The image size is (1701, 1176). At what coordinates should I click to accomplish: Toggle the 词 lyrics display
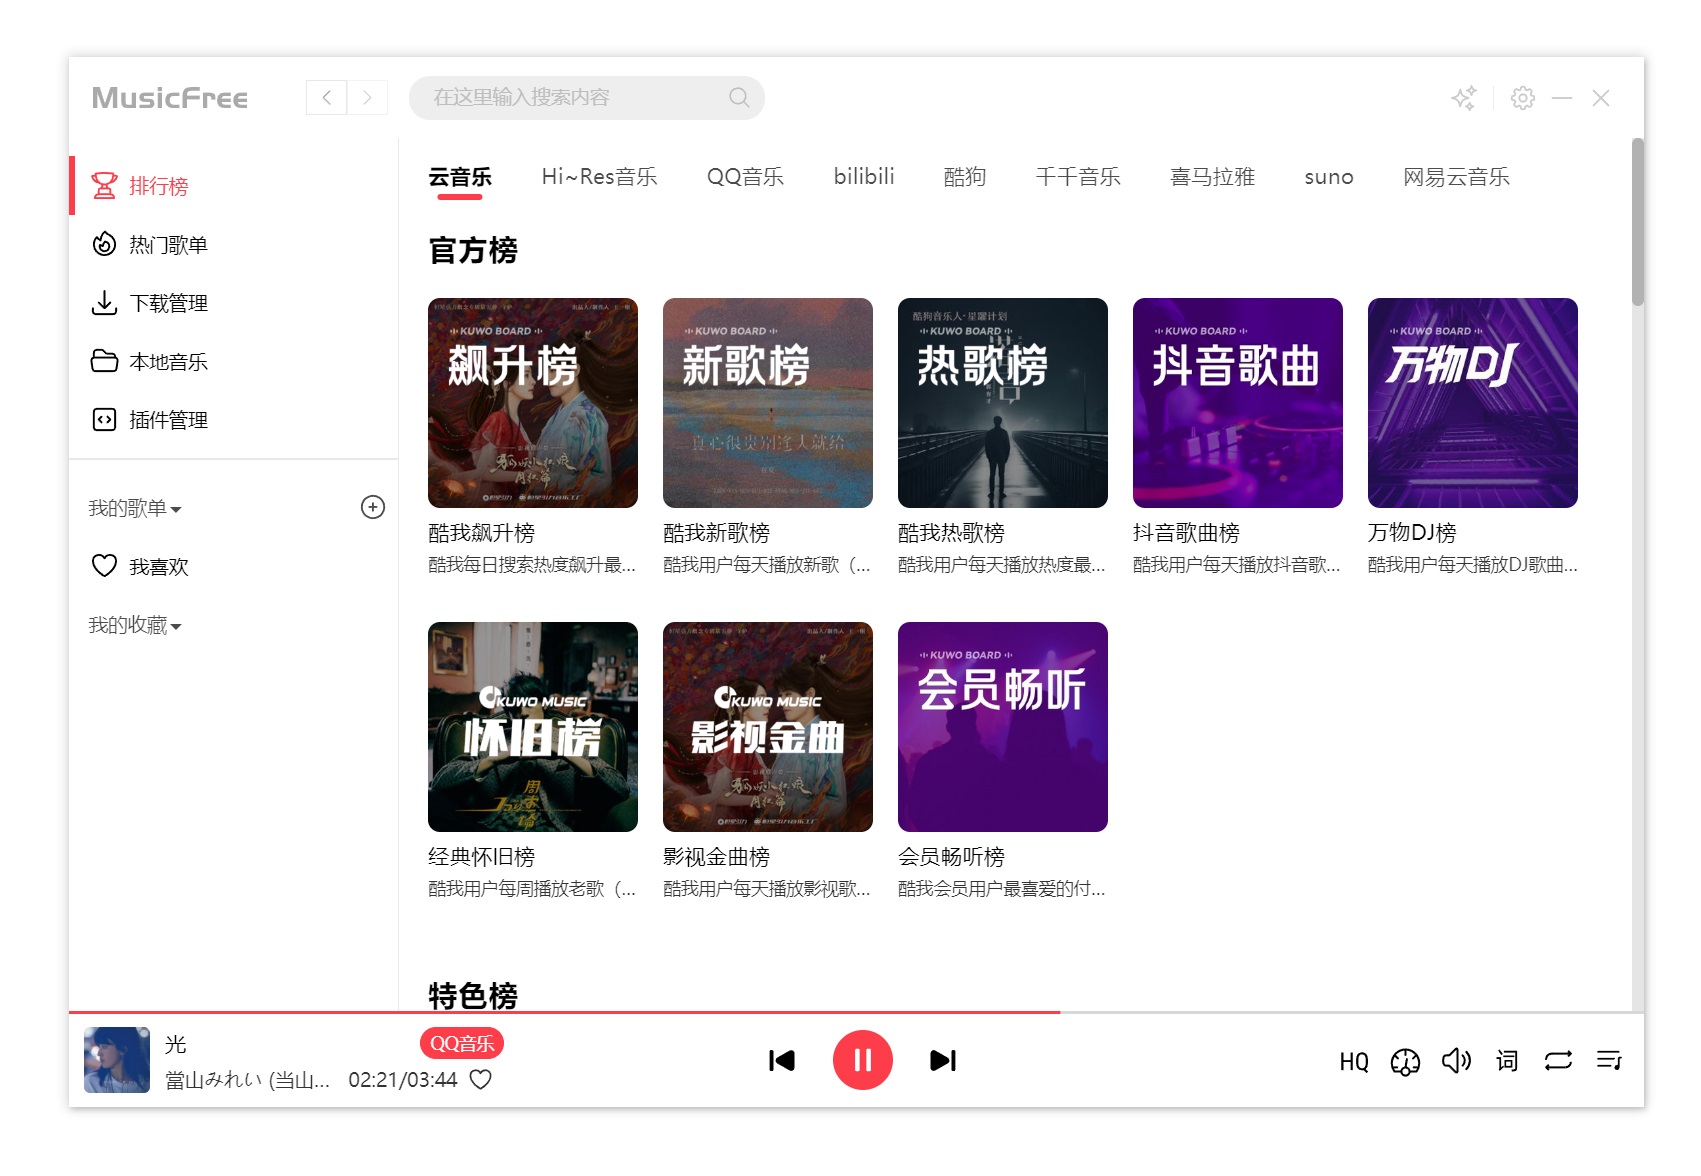1507,1060
